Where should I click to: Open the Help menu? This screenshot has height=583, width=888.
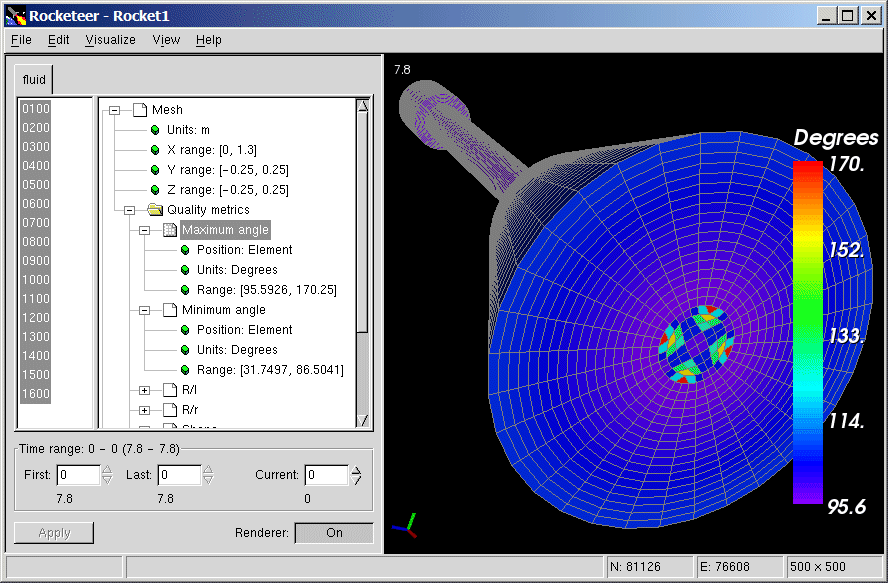(x=208, y=40)
